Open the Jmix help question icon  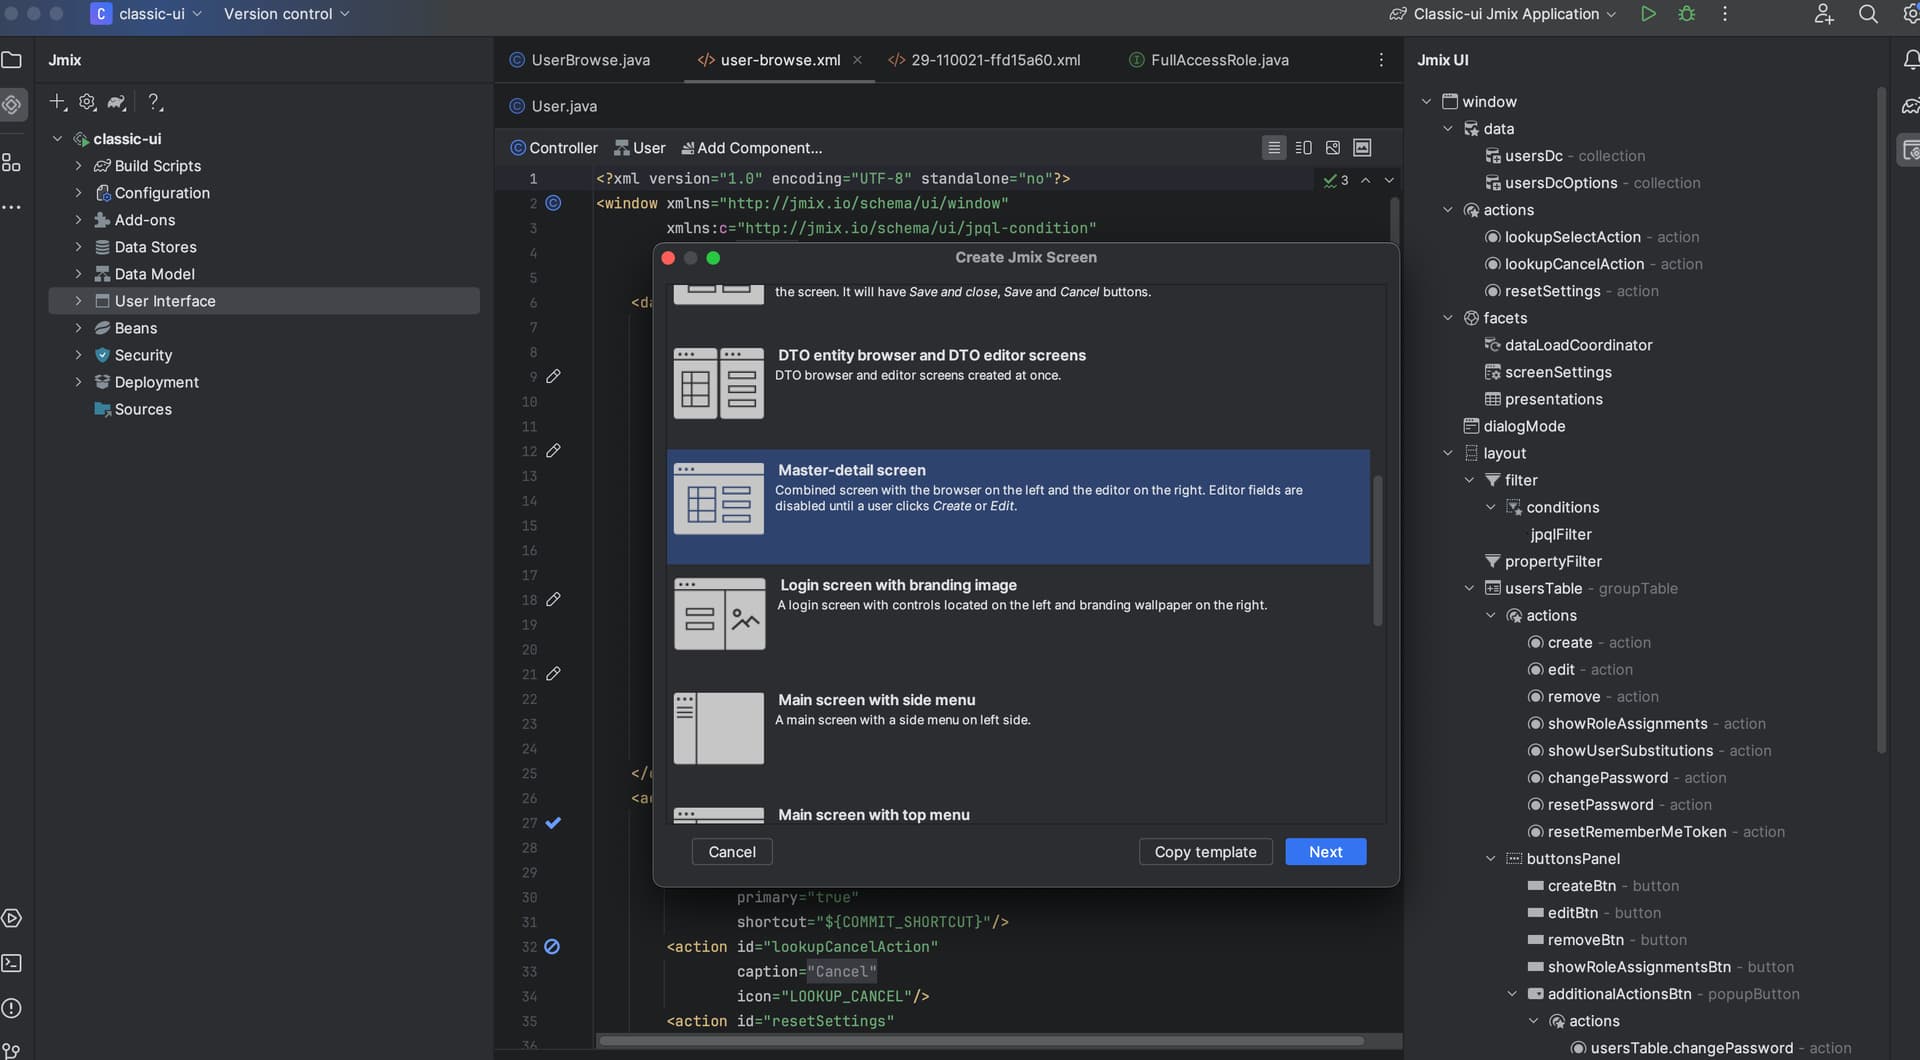pos(154,102)
